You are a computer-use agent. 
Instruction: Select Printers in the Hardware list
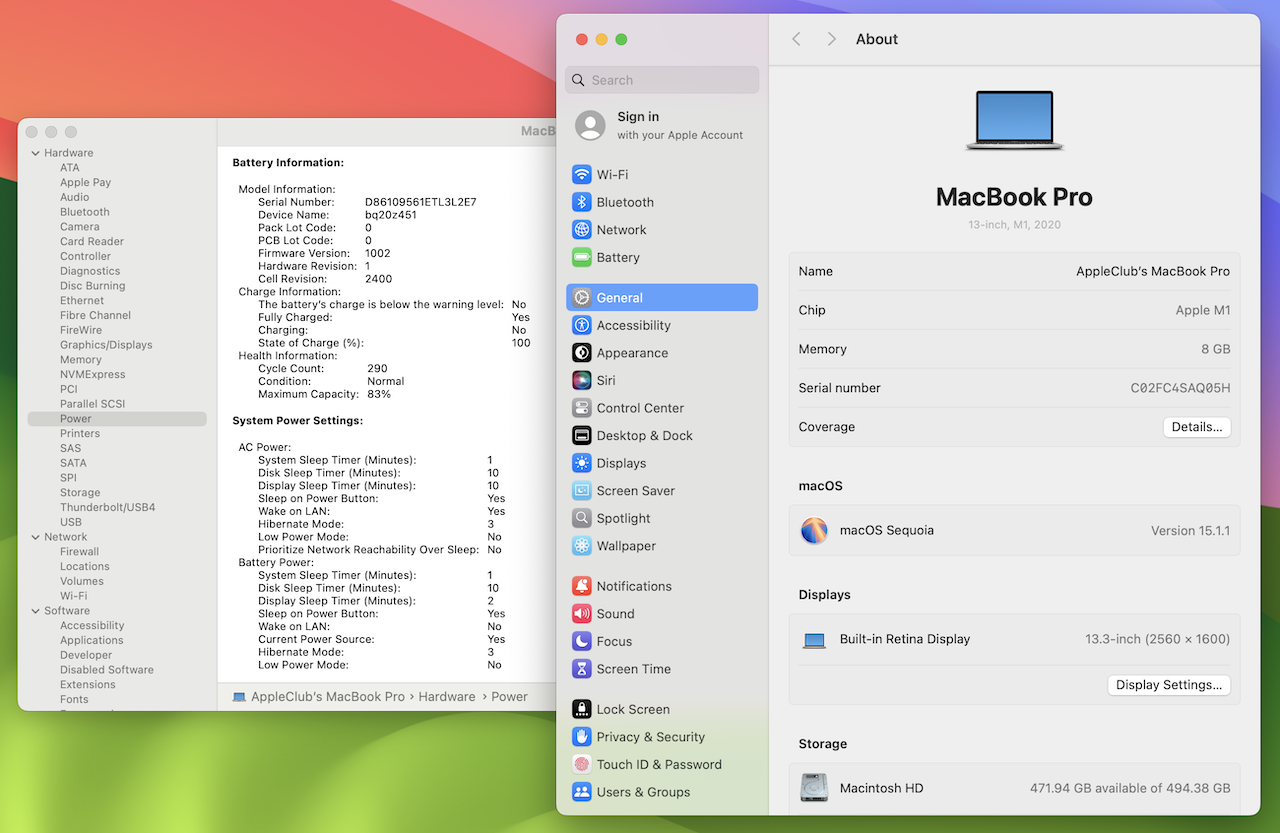pos(80,434)
